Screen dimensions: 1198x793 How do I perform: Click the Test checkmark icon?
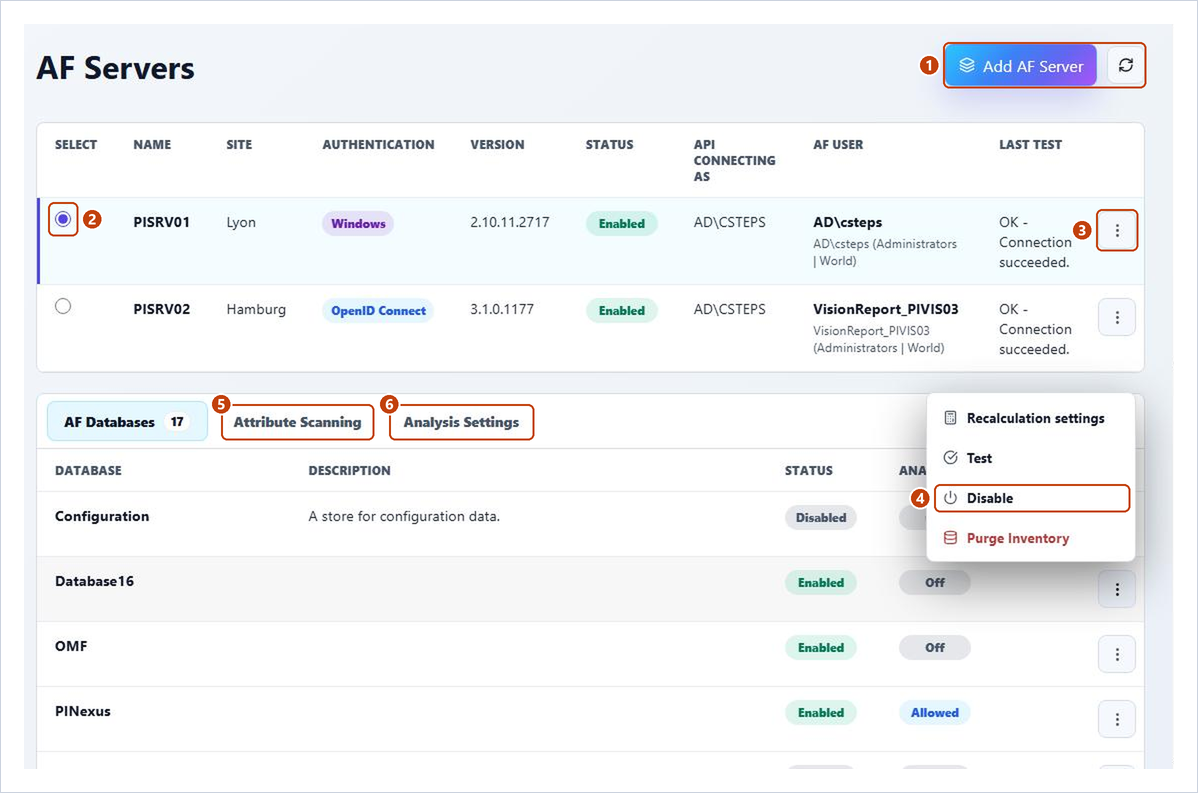point(950,458)
